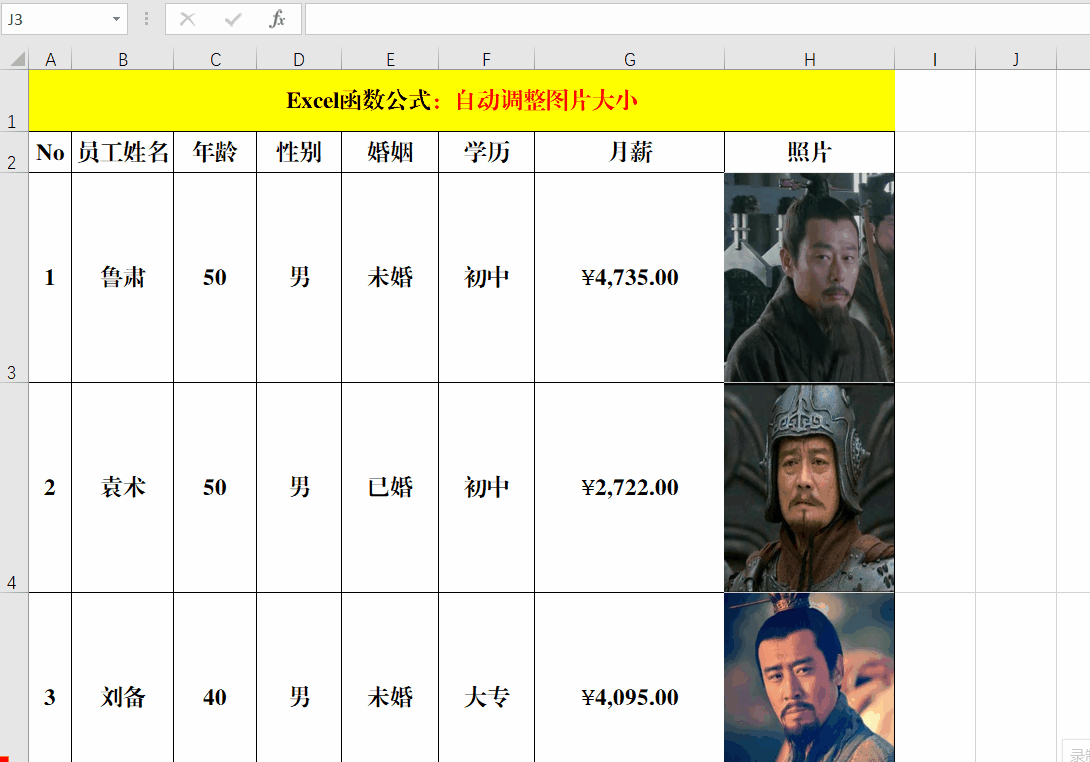
Task: Click the yellow title cell 'Excel函数公式'
Action: [x=462, y=101]
